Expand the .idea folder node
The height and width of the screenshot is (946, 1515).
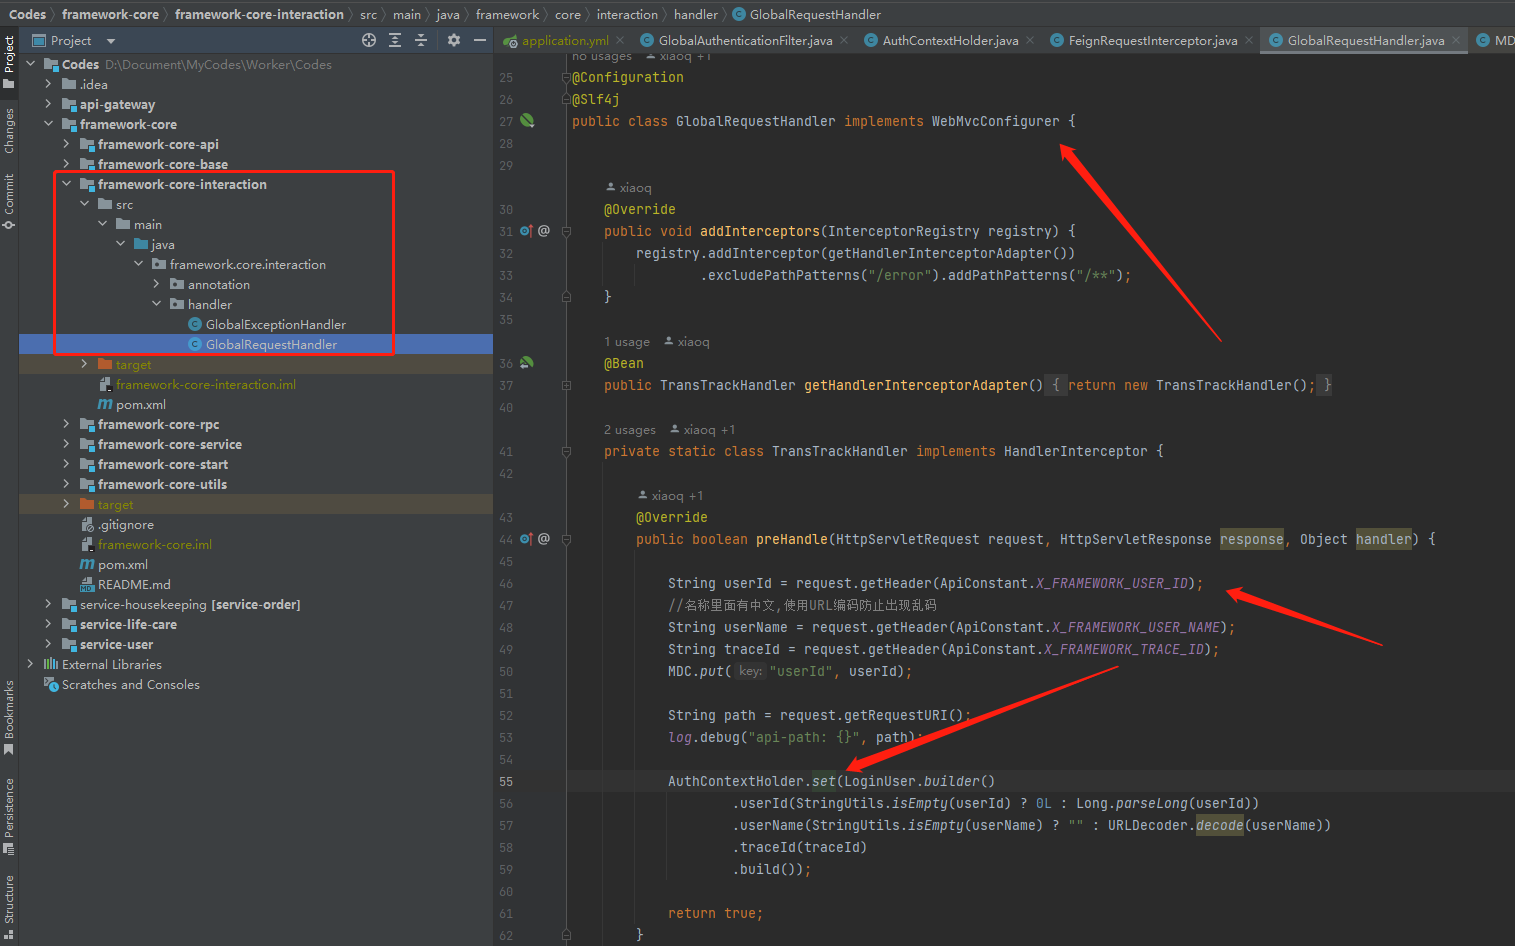click(48, 84)
